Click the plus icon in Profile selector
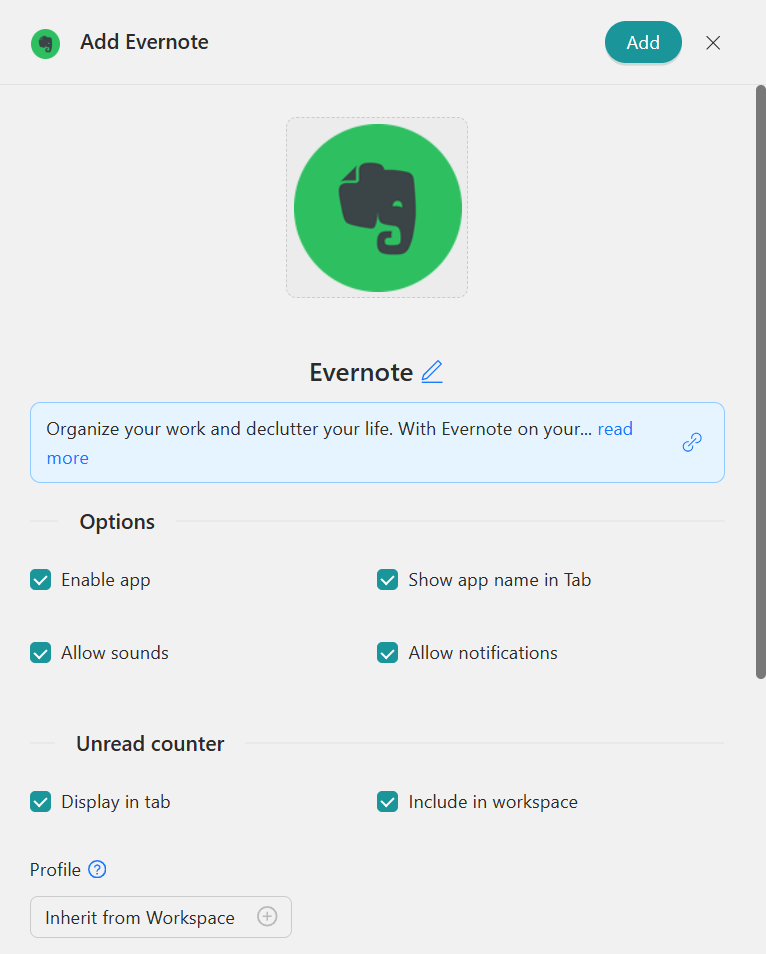 click(x=267, y=917)
